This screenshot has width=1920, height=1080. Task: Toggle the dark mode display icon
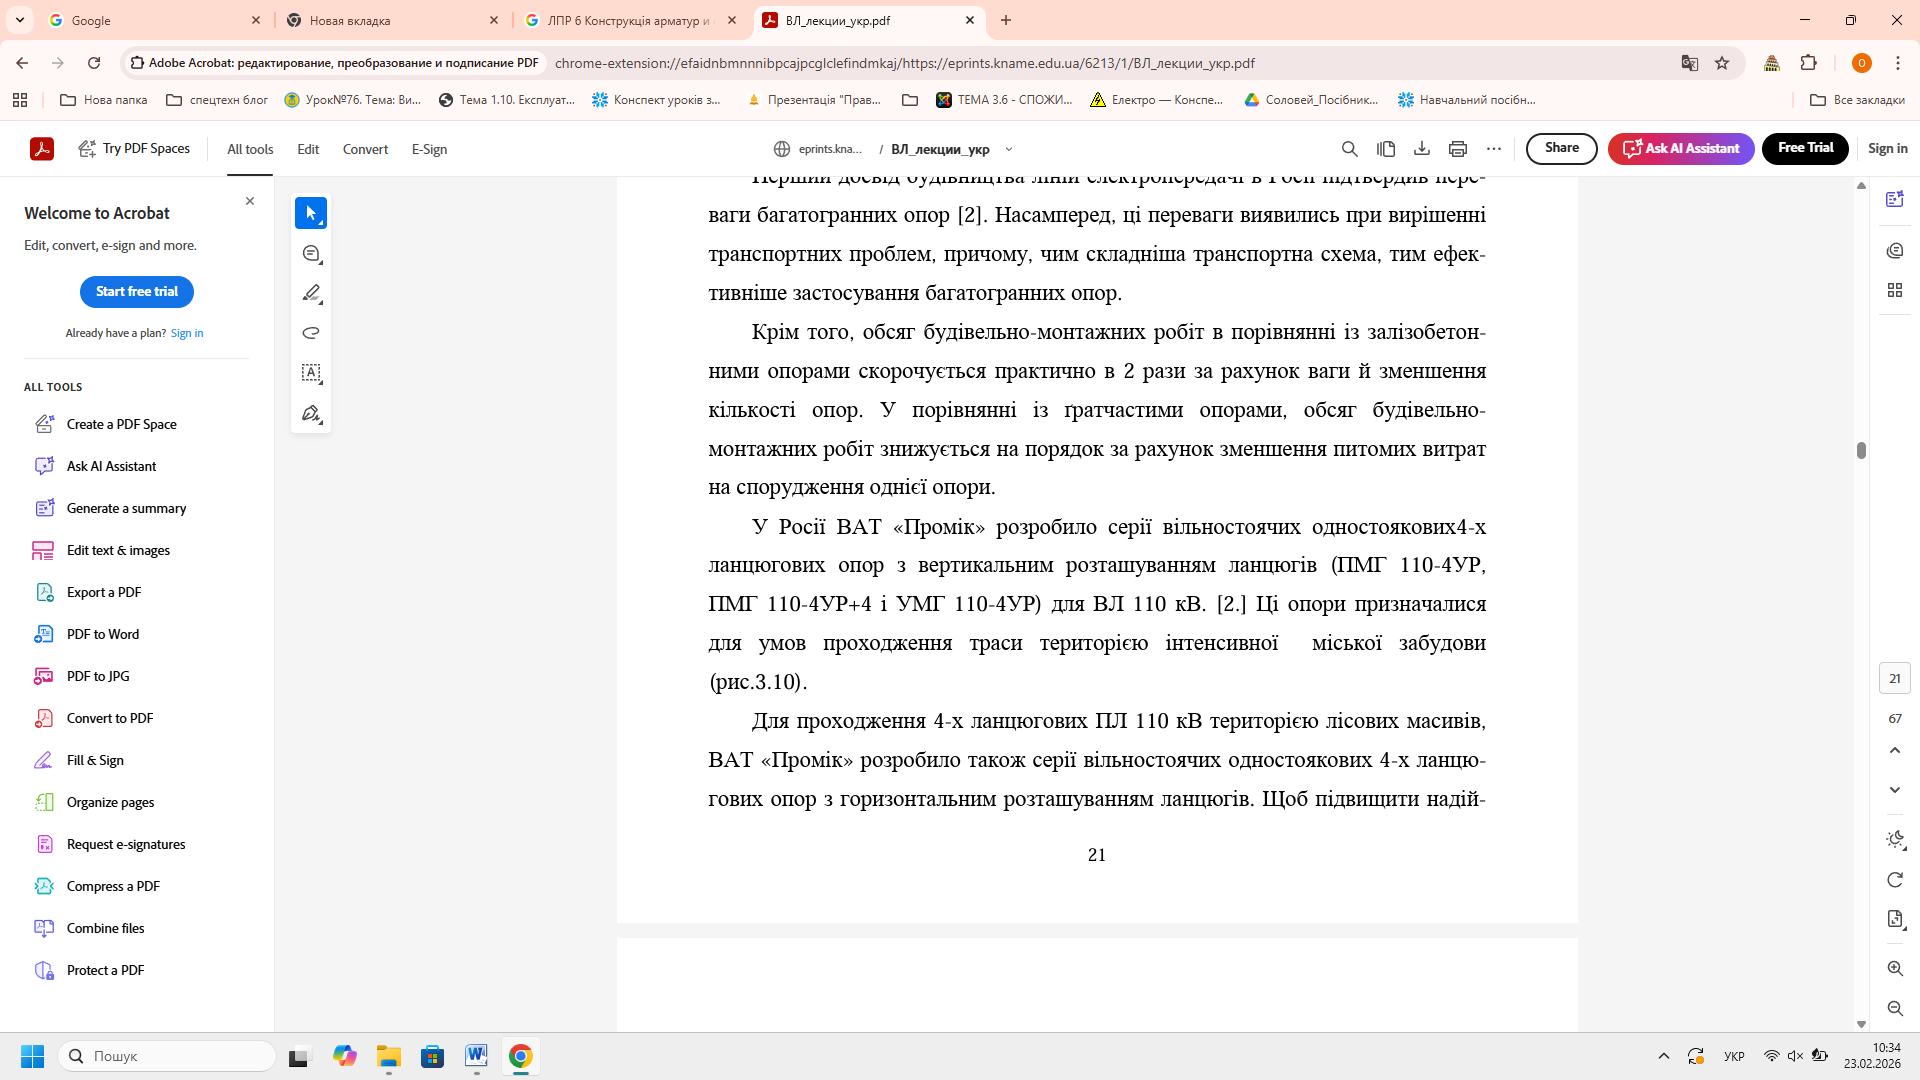coord(1894,840)
